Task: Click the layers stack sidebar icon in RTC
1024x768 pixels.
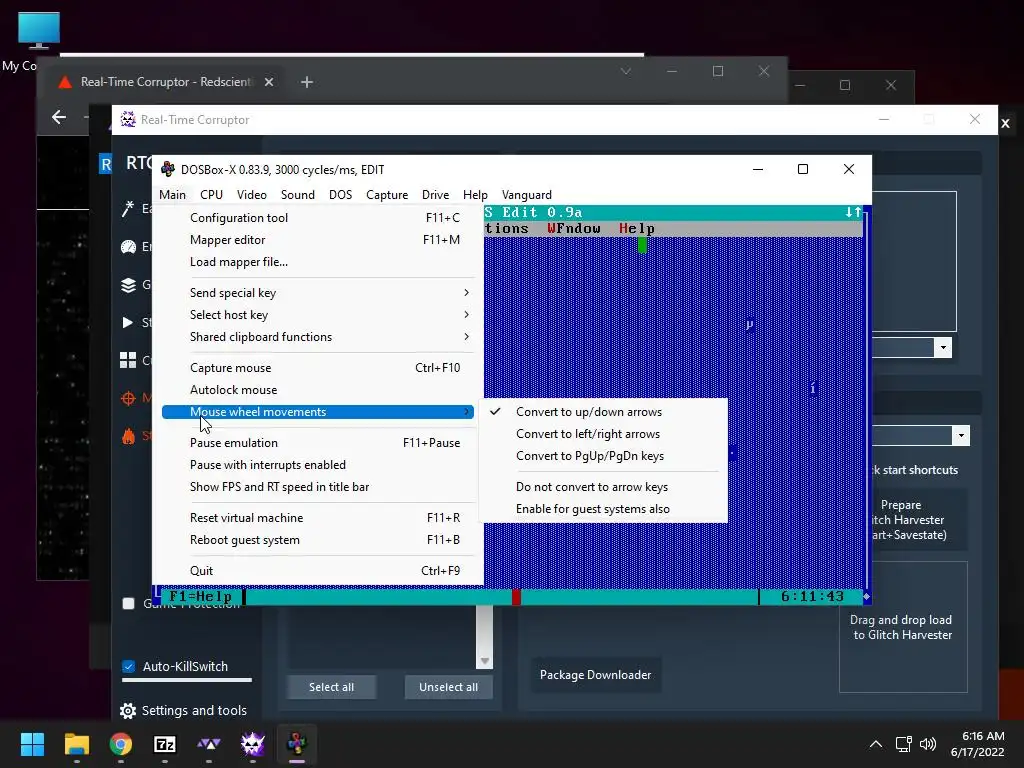Action: coord(128,285)
